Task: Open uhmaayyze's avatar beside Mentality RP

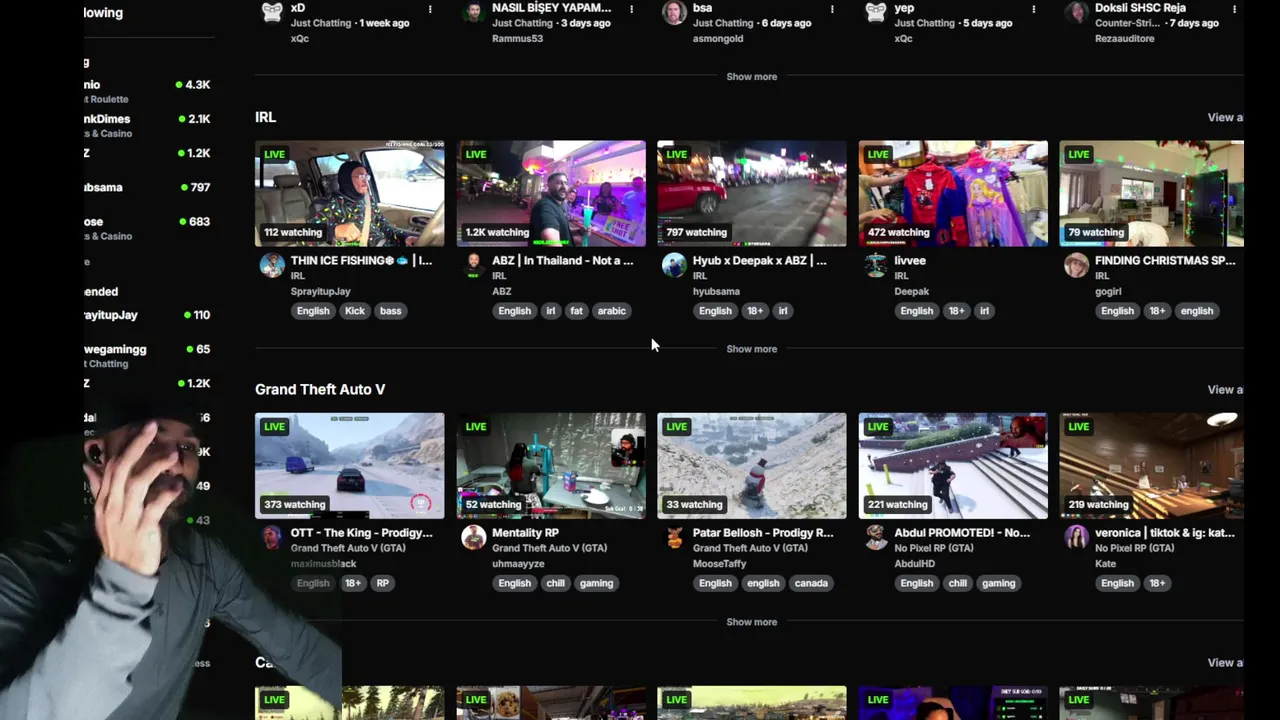Action: 474,538
